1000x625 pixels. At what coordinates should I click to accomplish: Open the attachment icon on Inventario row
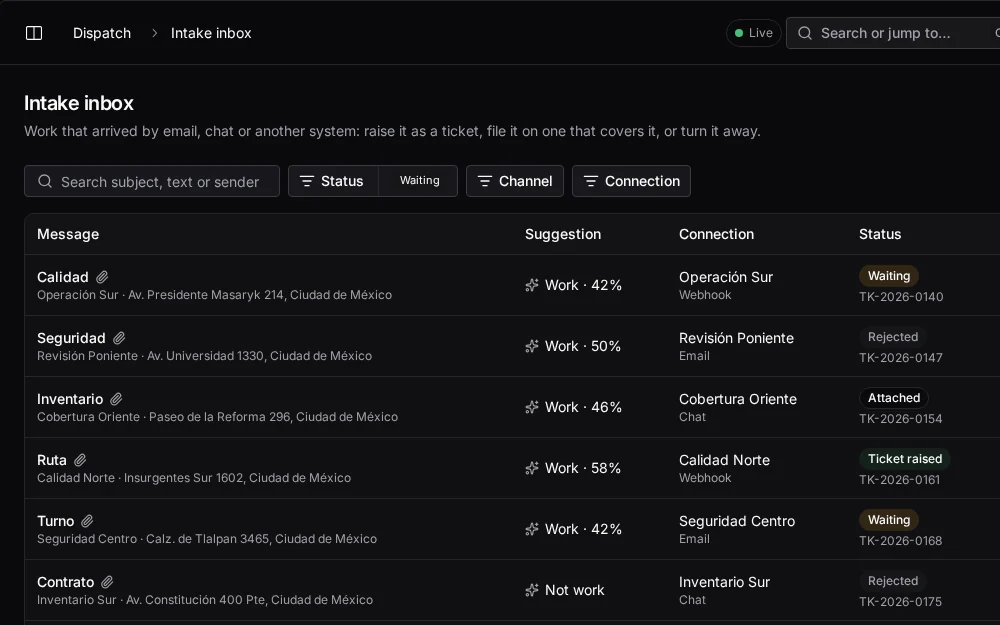[116, 399]
